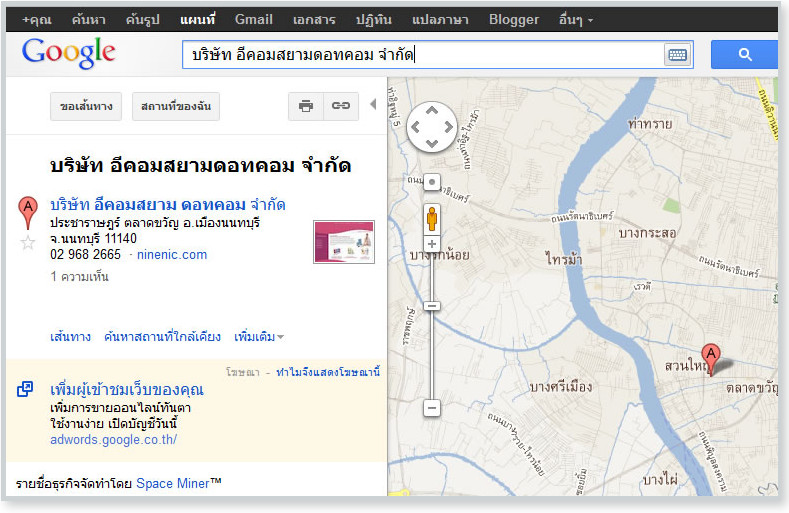Viewport: 789px width, 513px height.
Task: Click the ท่าทราย label on map
Action: tap(650, 123)
